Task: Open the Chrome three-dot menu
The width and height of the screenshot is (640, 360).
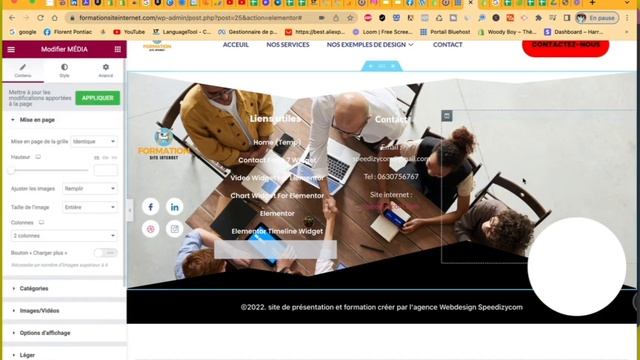Action: pos(628,18)
